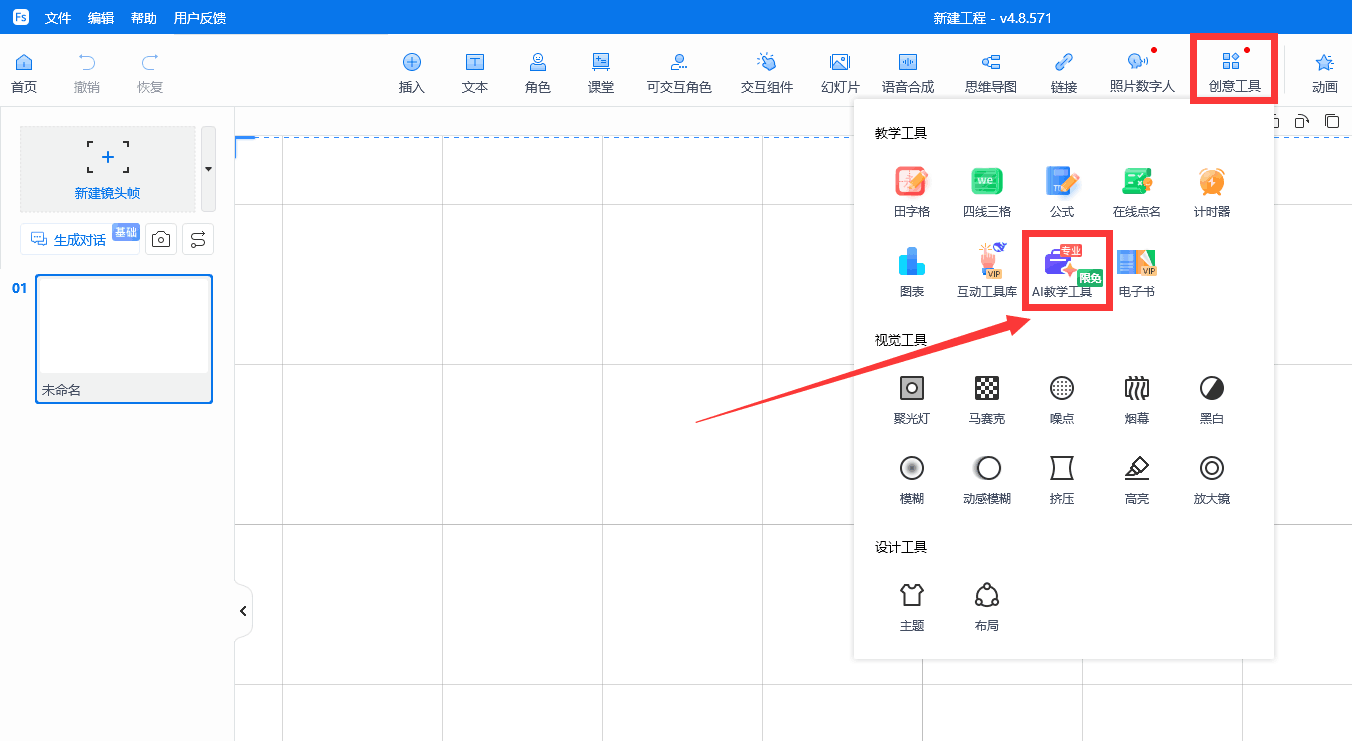1352x741 pixels.
Task: Select the 四线三格 tool icon
Action: click(x=986, y=183)
